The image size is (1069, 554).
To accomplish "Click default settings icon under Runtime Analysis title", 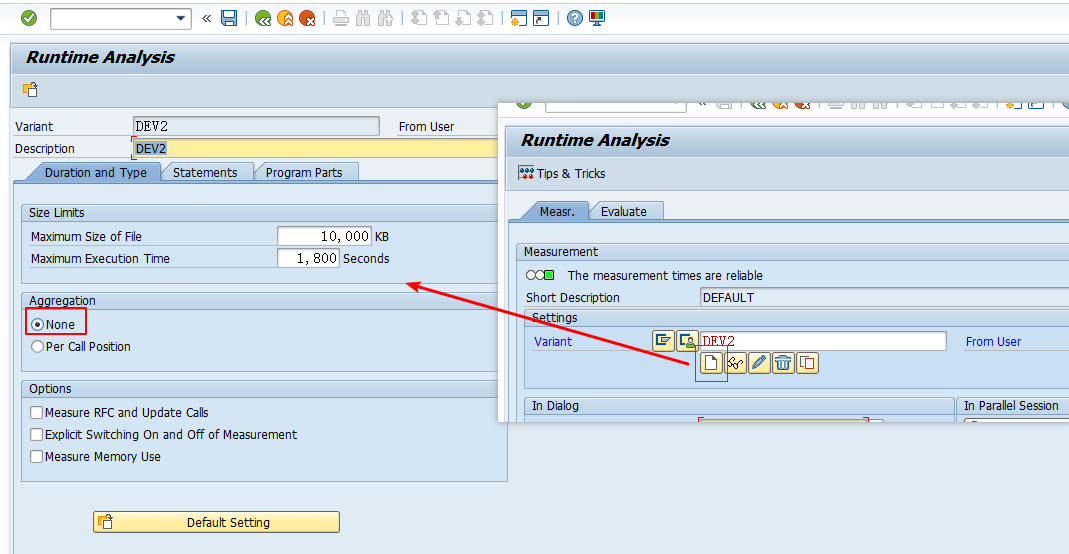I will [30, 89].
